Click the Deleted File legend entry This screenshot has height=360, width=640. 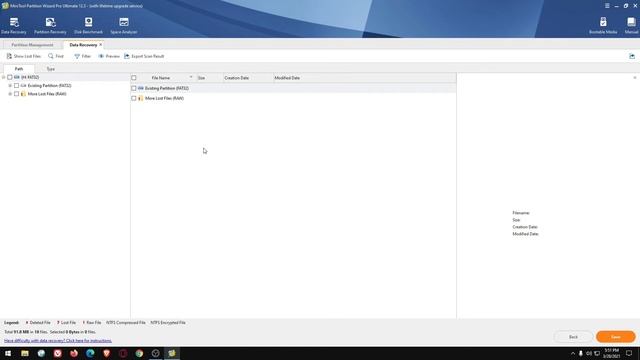(38, 322)
